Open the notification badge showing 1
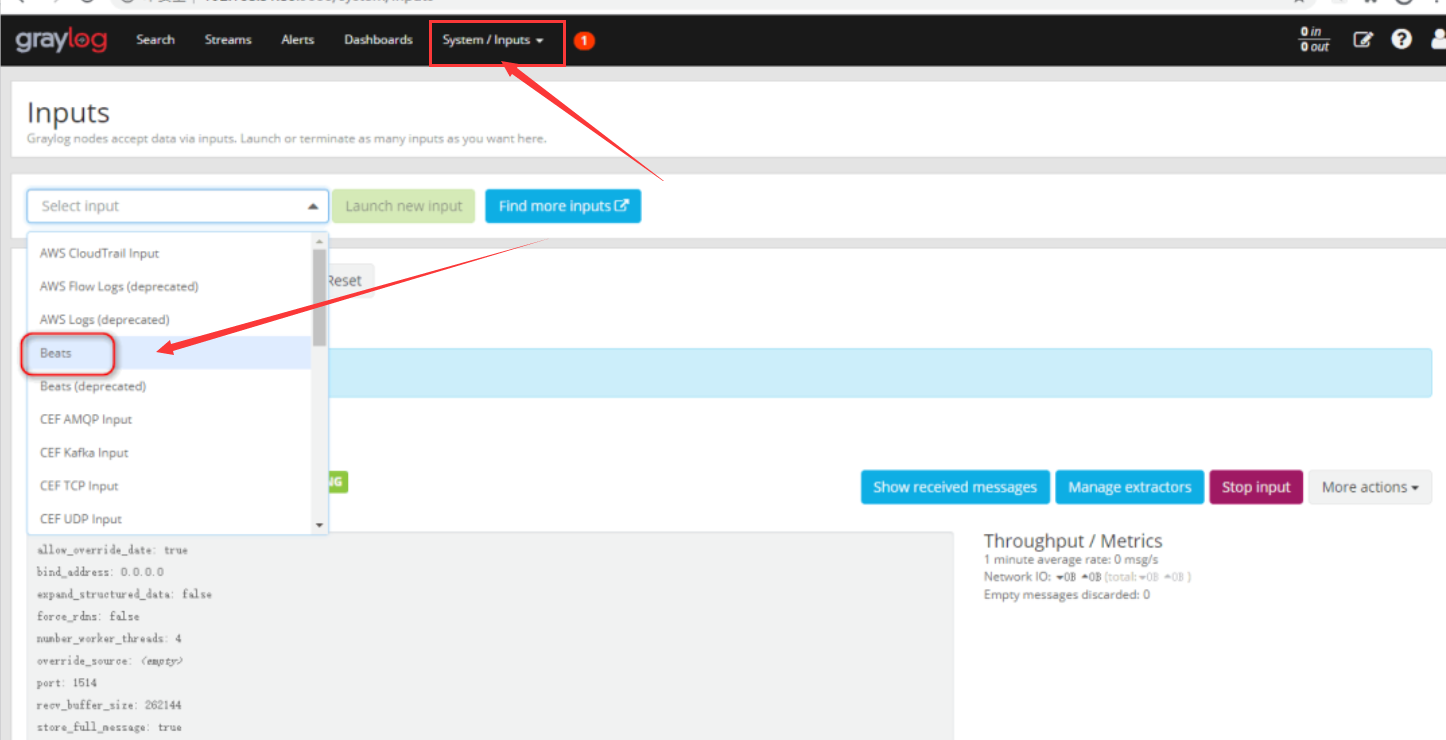Image resolution: width=1446 pixels, height=740 pixels. pos(584,41)
